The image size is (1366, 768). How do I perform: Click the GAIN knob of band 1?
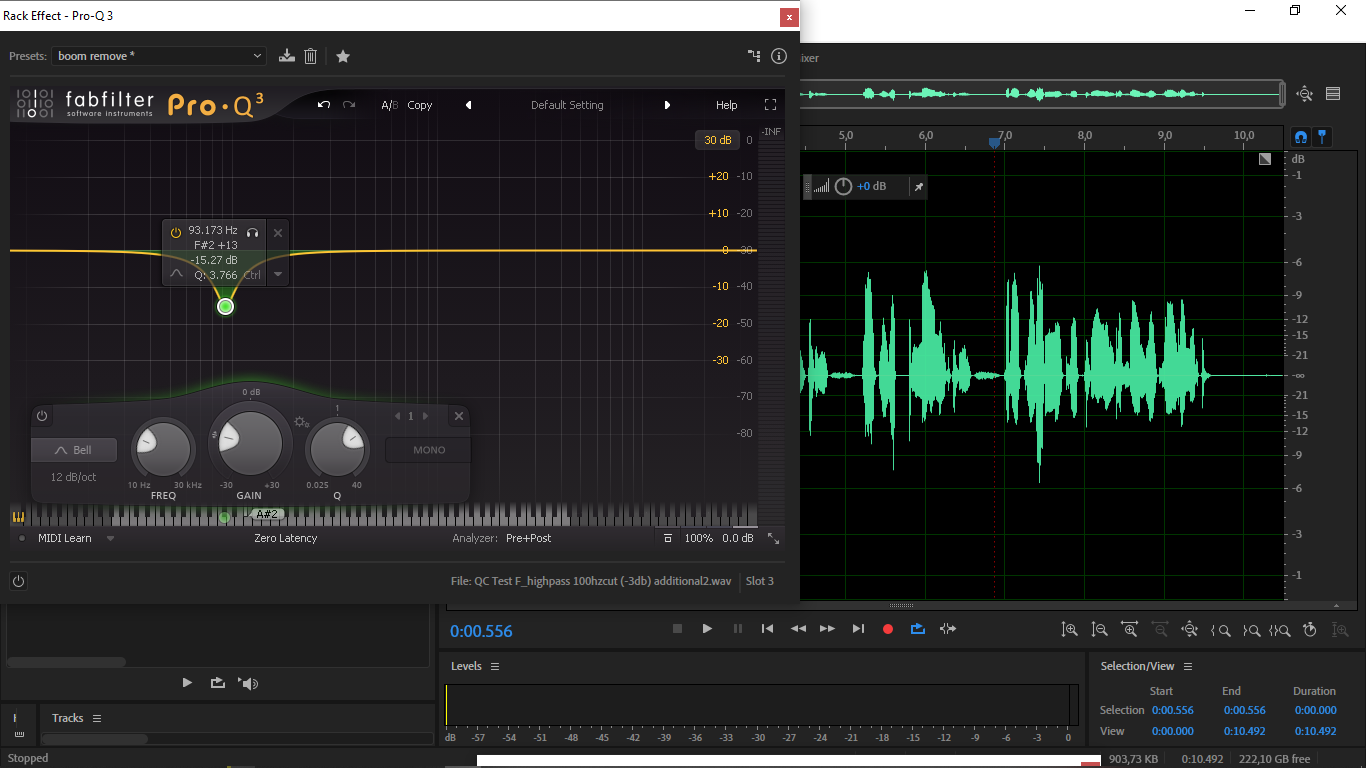coord(250,442)
